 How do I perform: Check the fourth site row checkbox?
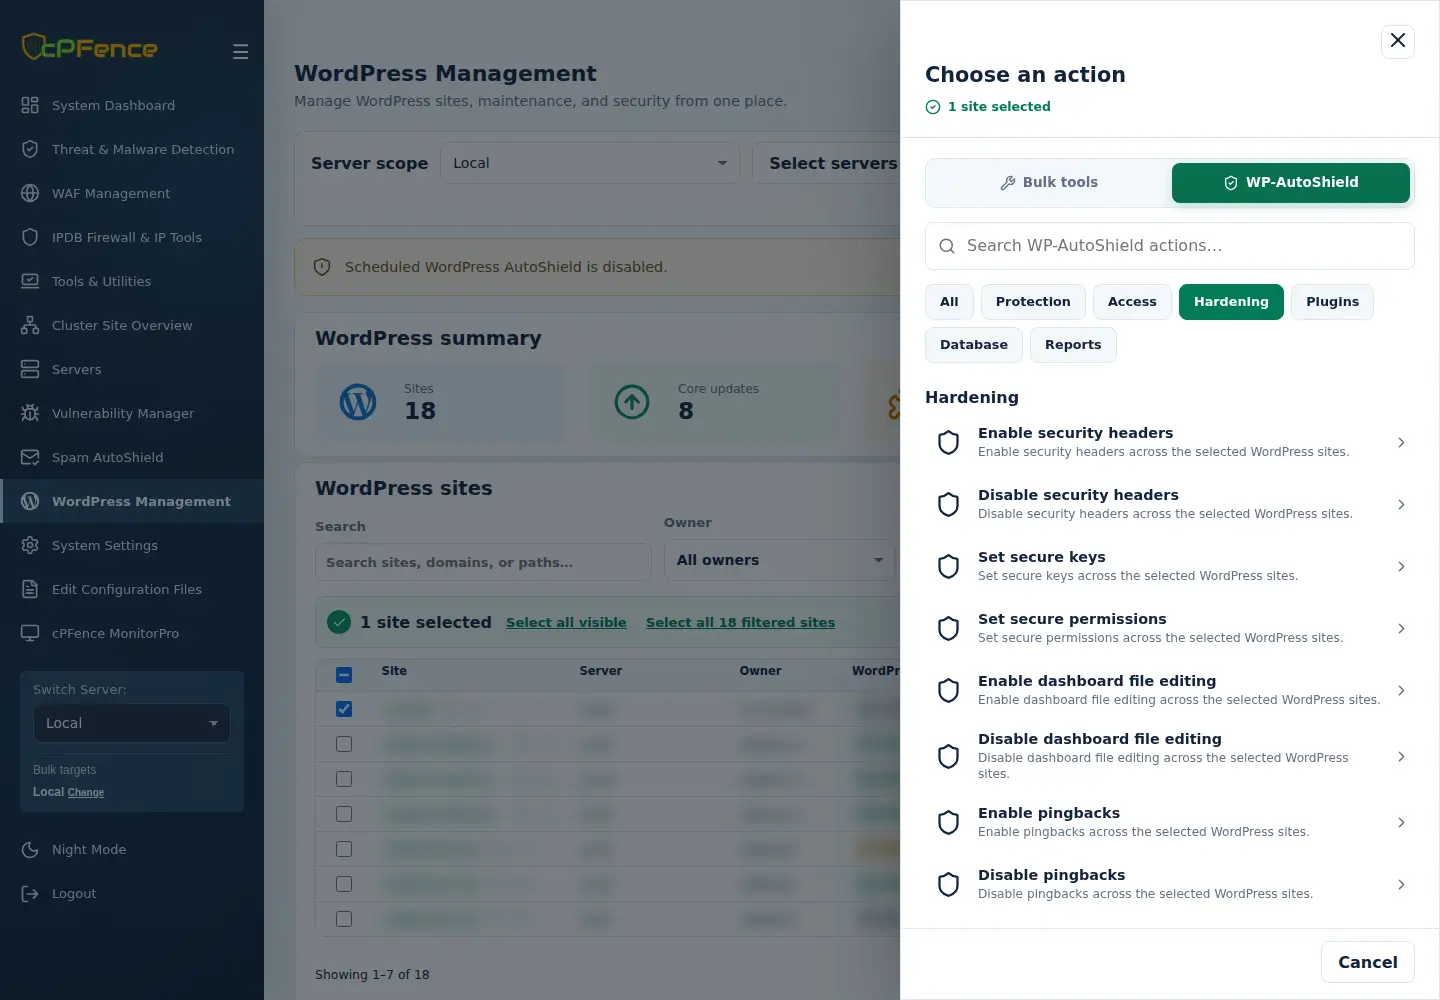(344, 814)
